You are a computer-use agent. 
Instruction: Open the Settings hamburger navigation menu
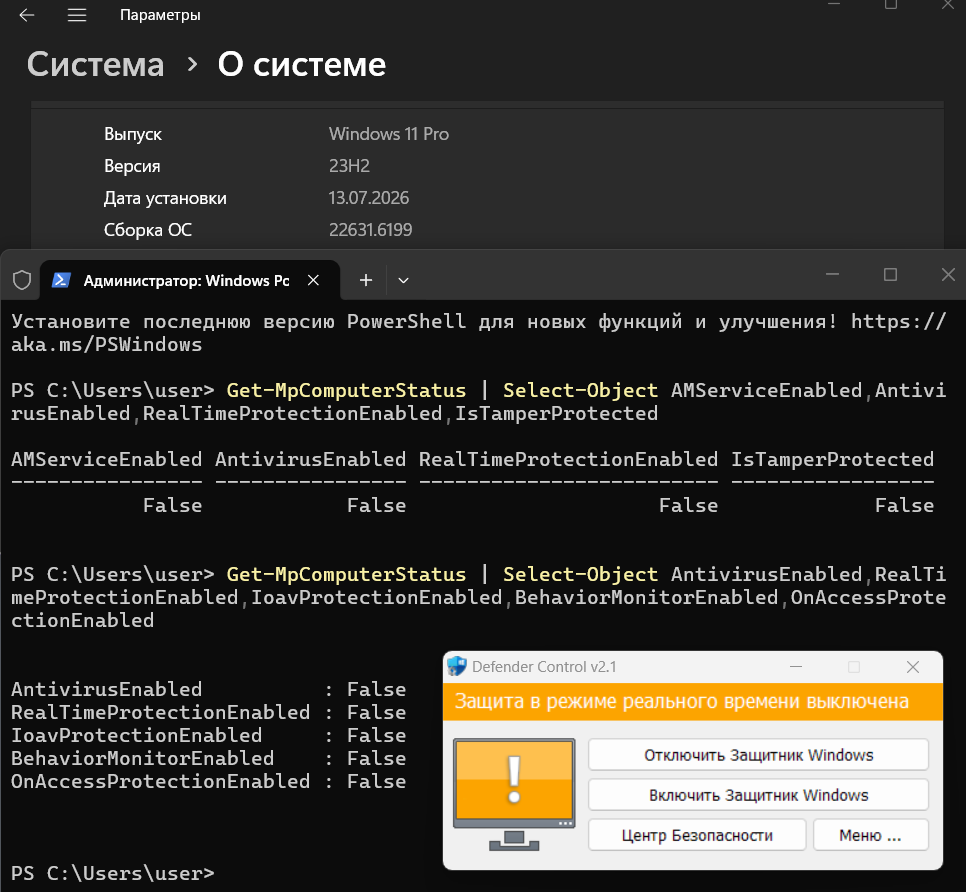[x=76, y=15]
